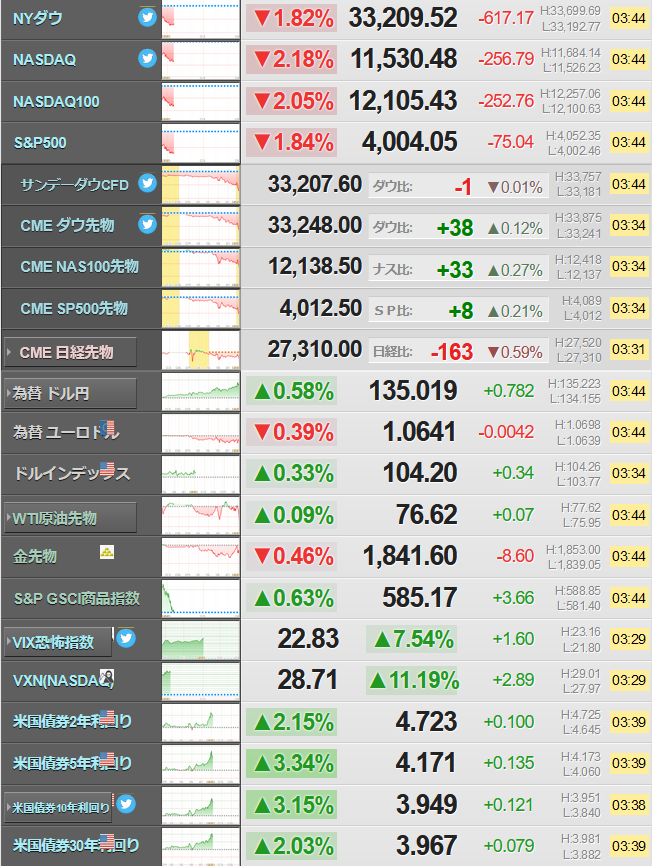Click S&P GSCI value 585.17
The height and width of the screenshot is (866, 652).
pos(420,598)
